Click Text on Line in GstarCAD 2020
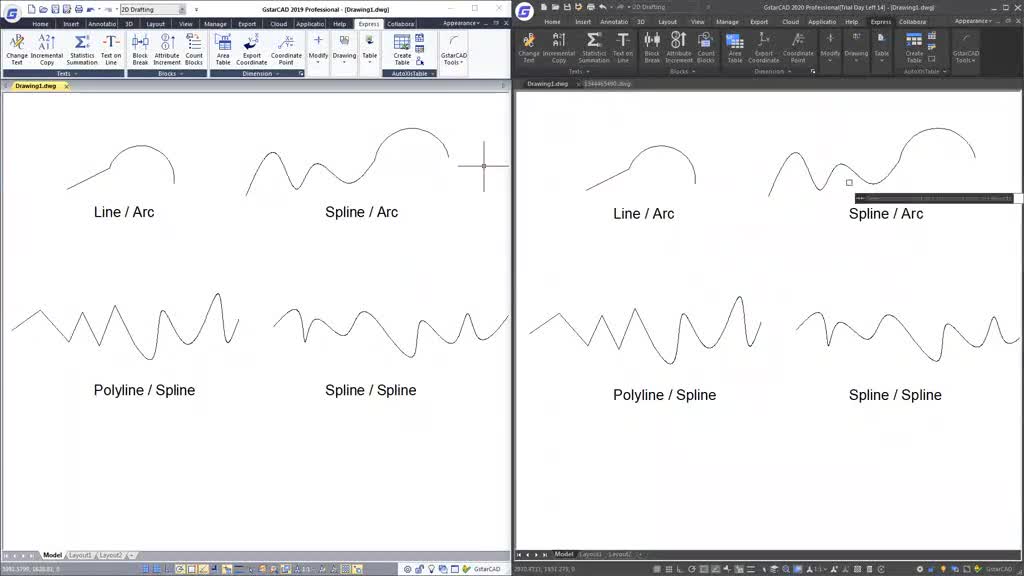 point(623,48)
